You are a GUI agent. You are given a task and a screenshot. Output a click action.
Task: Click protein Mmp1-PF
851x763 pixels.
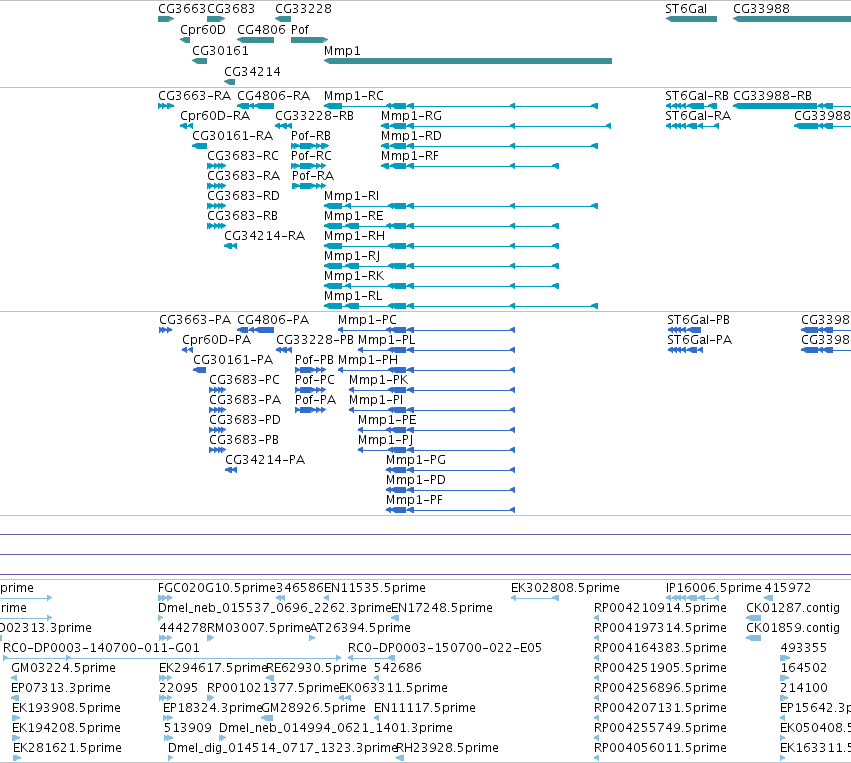450,510
